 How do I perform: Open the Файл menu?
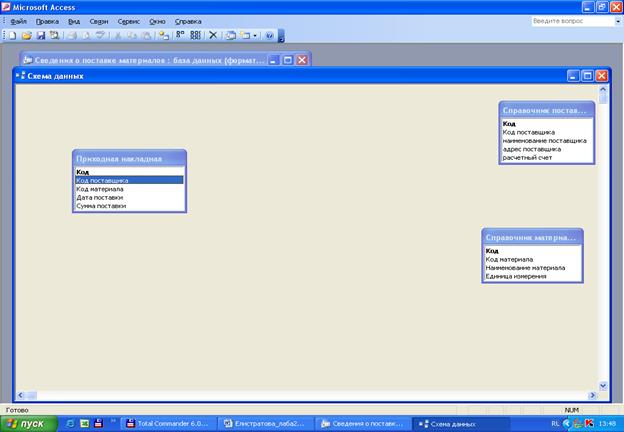[18, 21]
